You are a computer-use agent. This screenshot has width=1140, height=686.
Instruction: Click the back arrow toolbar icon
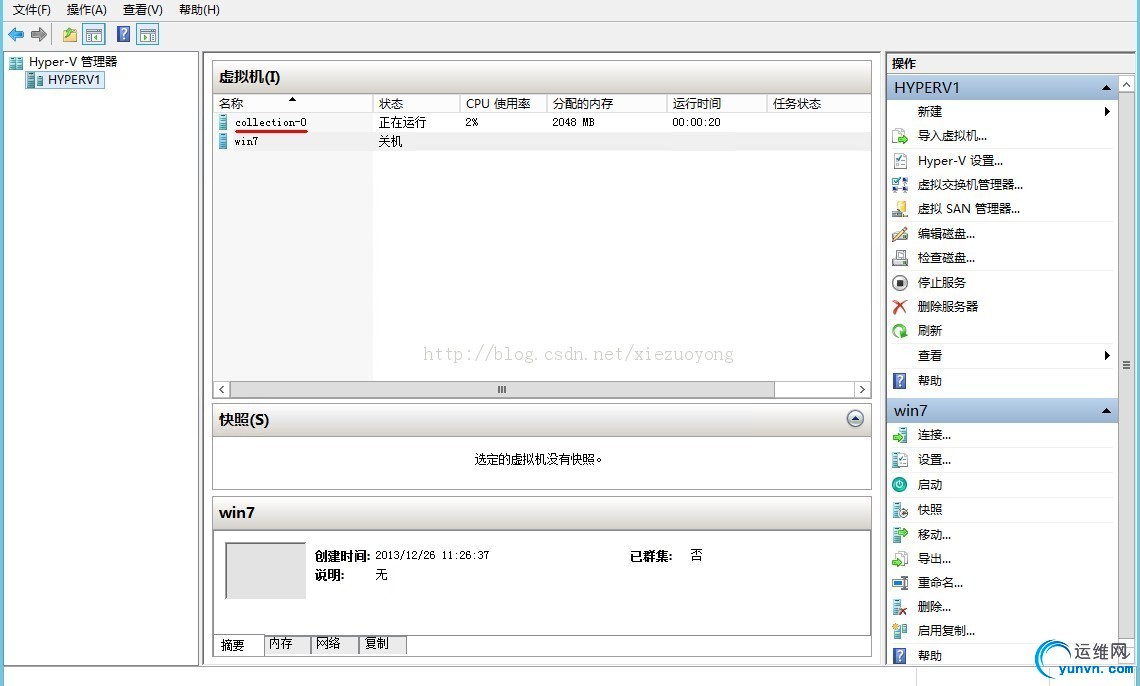tap(16, 34)
